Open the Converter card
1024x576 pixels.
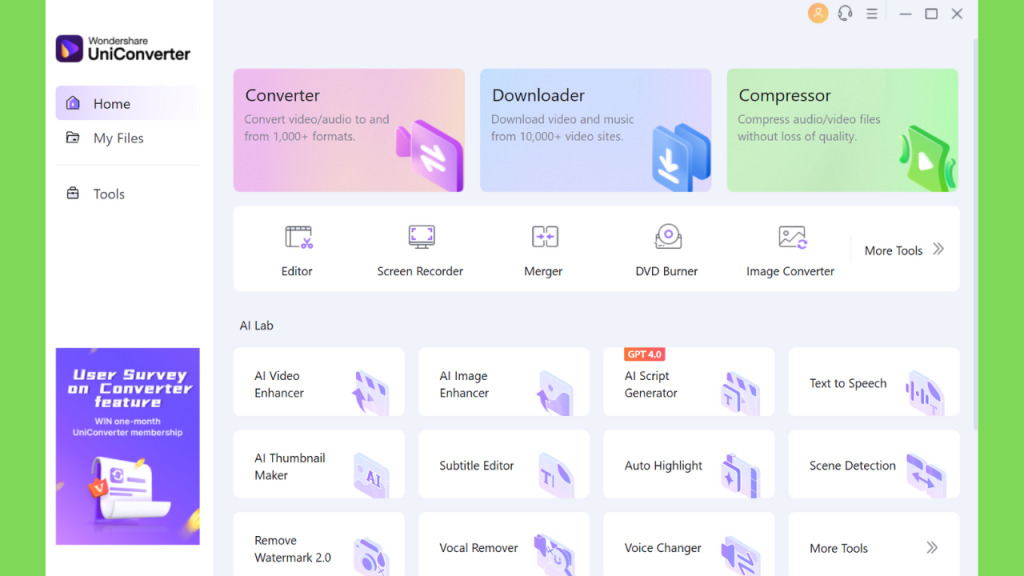[349, 130]
